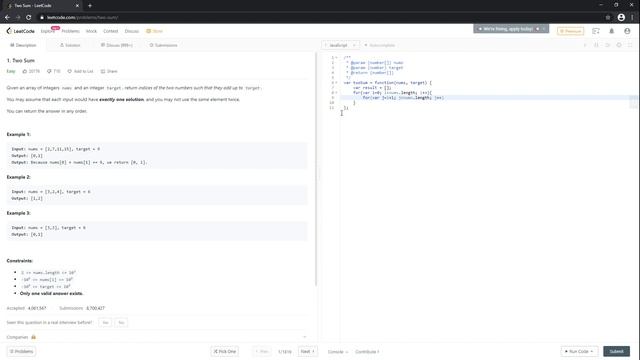Open the Contest nav item
Viewport: 640px width, 360px height.
(x=111, y=31)
